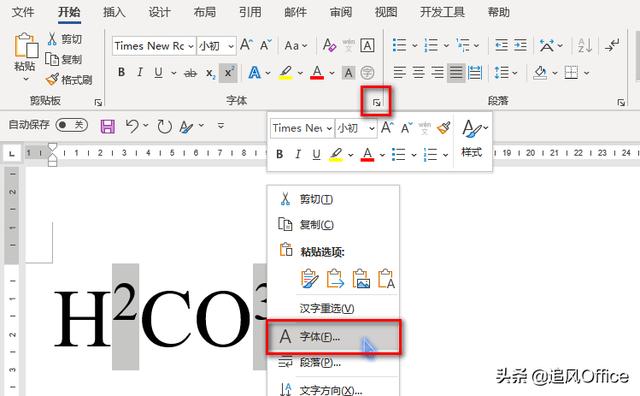Open line spacing options
Screen dimensions: 640x396
[x=506, y=73]
